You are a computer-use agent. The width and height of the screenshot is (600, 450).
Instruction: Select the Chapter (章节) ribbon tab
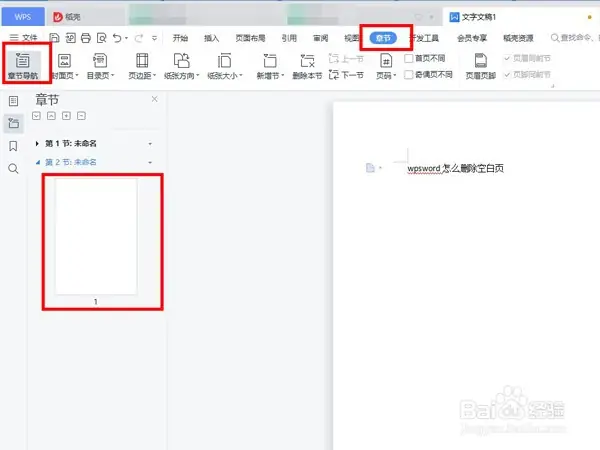point(383,38)
